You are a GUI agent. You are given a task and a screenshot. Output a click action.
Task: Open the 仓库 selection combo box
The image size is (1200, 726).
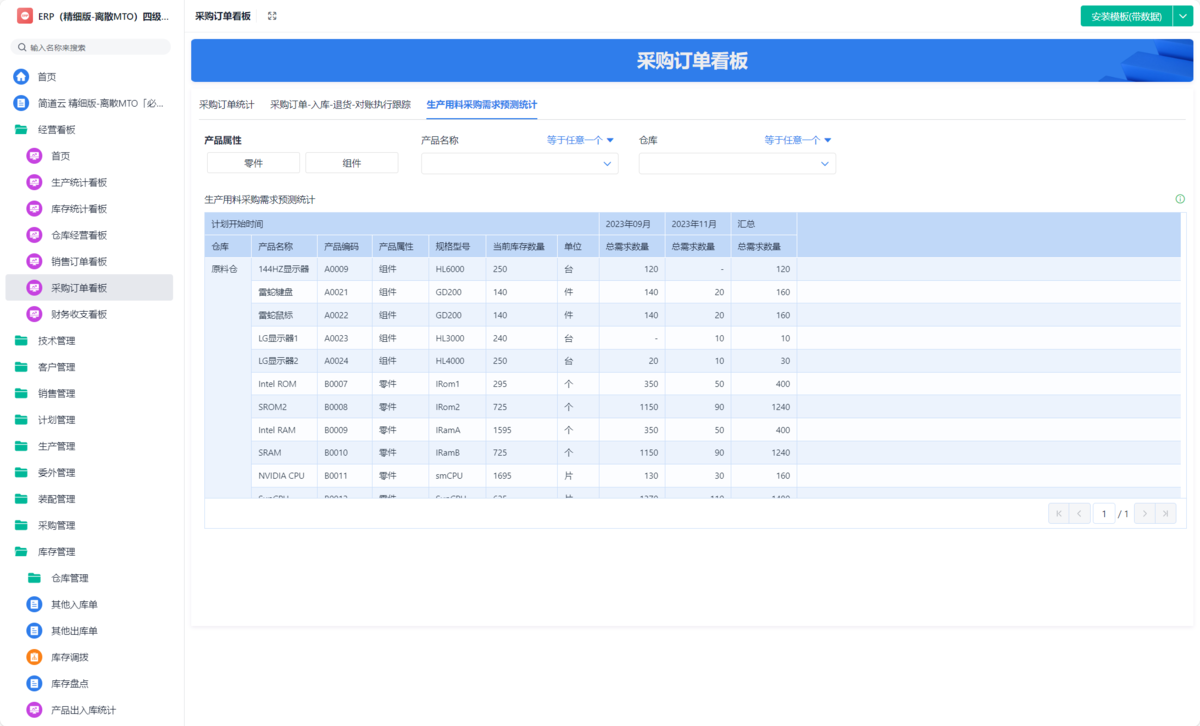tap(737, 162)
